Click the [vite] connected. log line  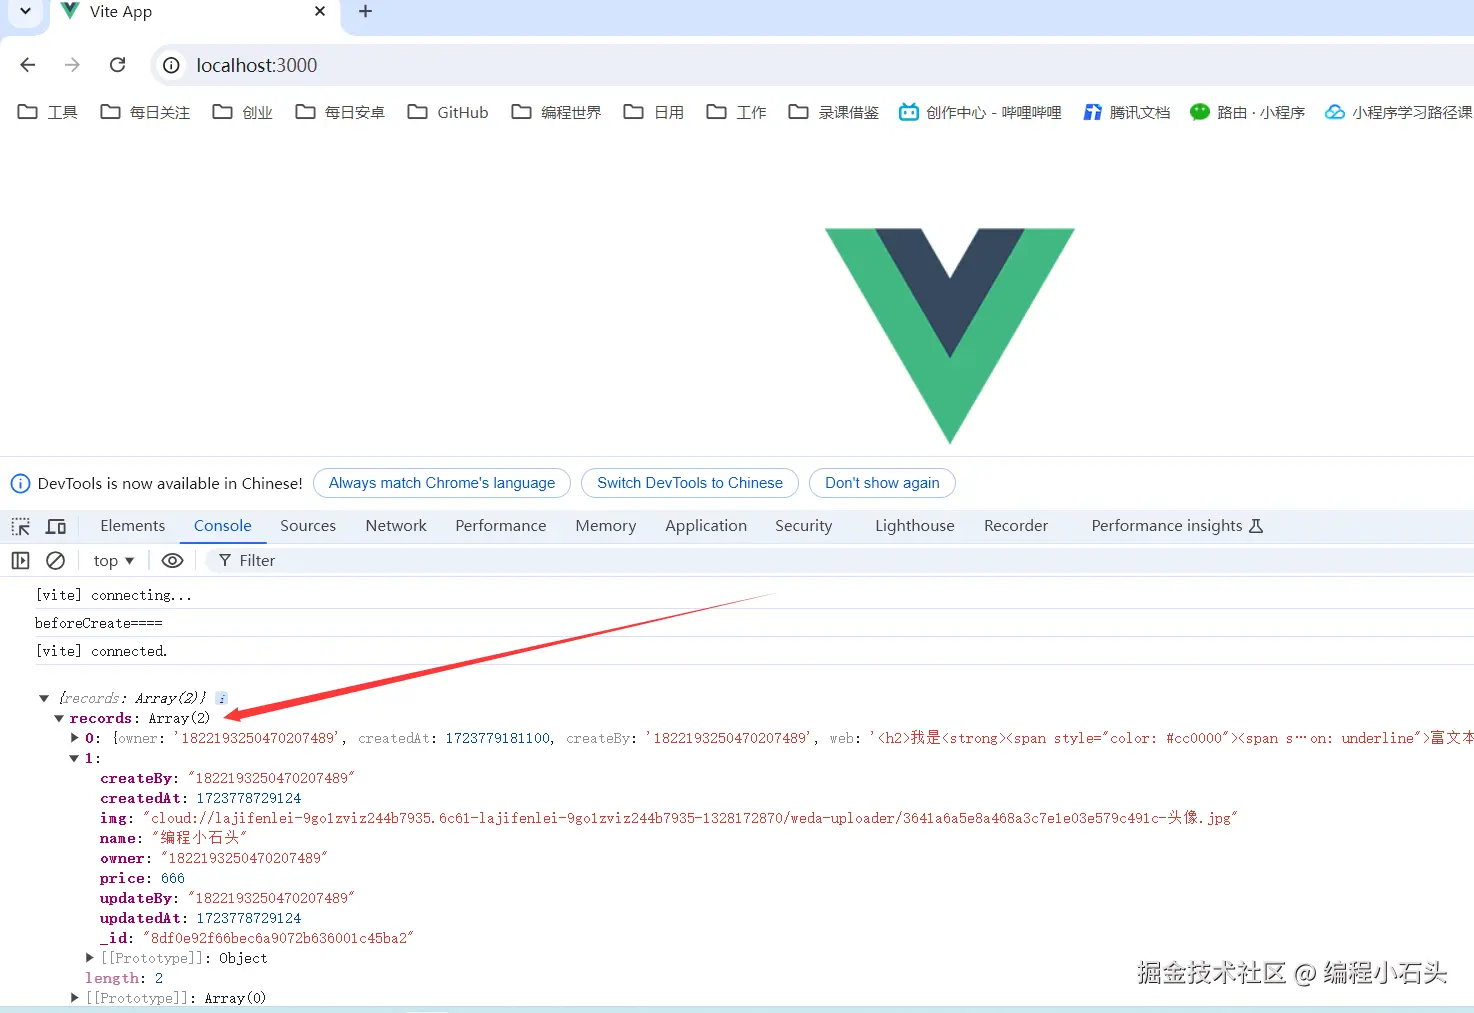(x=102, y=651)
